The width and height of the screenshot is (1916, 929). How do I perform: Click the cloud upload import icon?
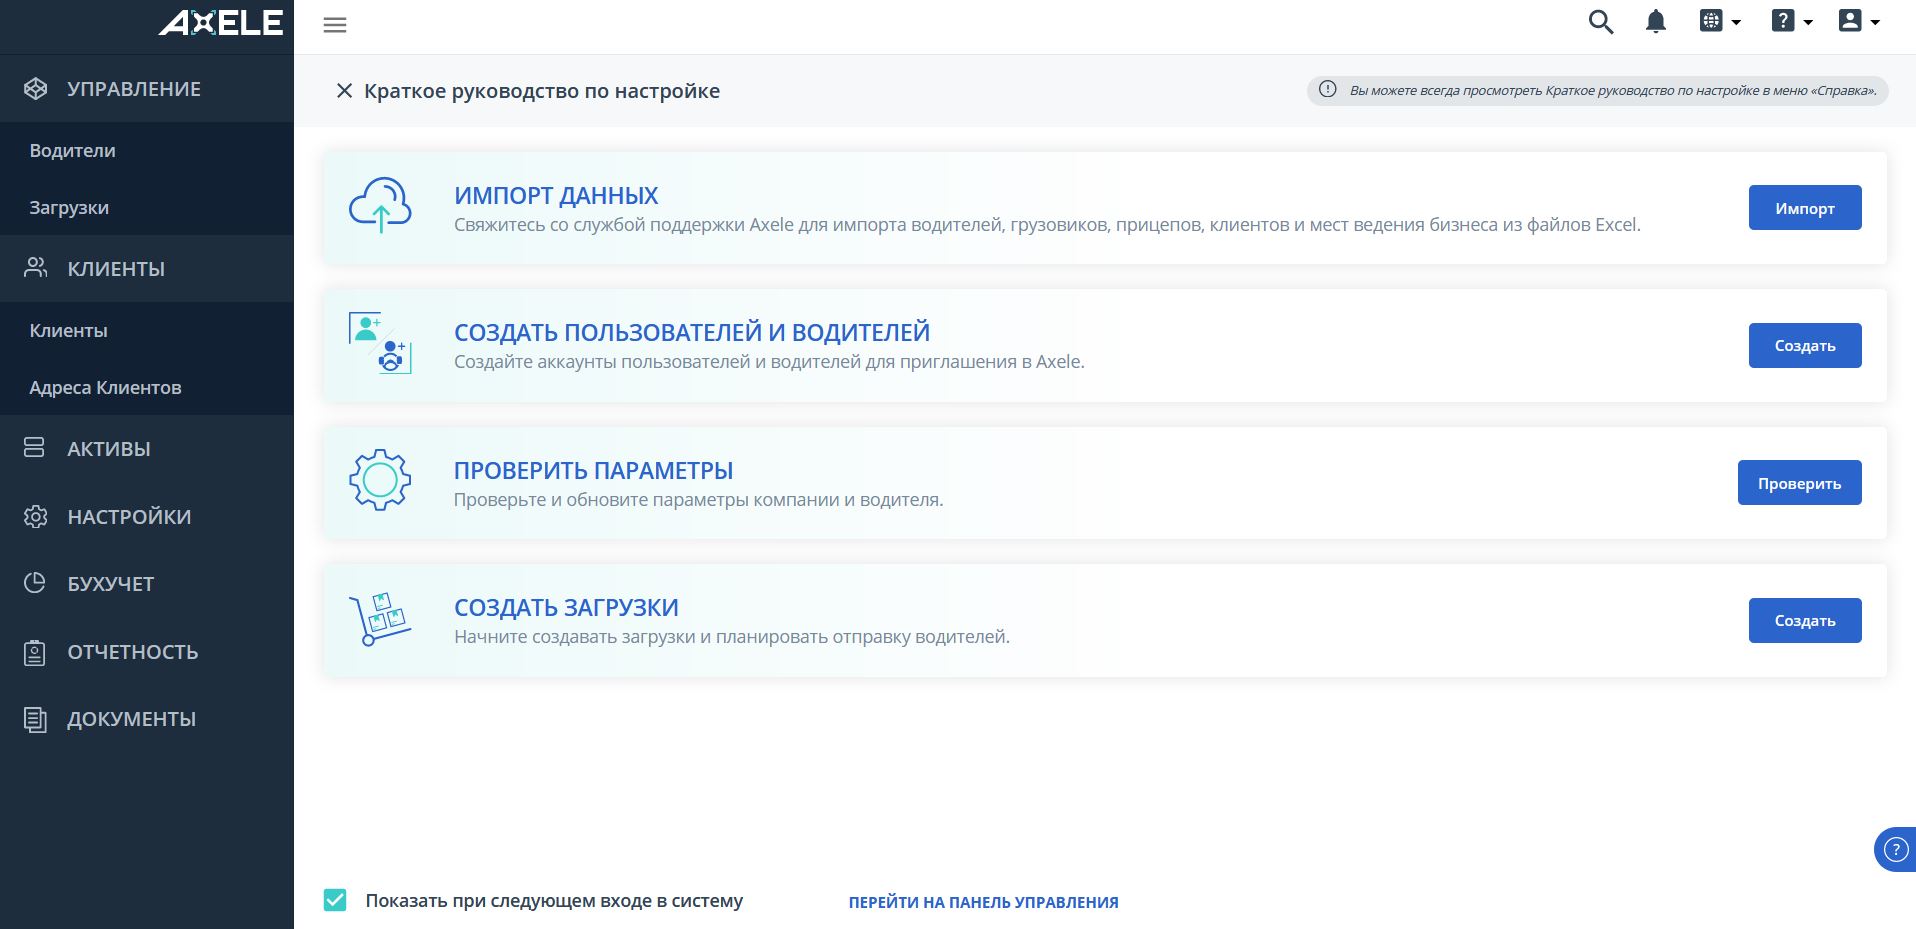click(x=380, y=206)
